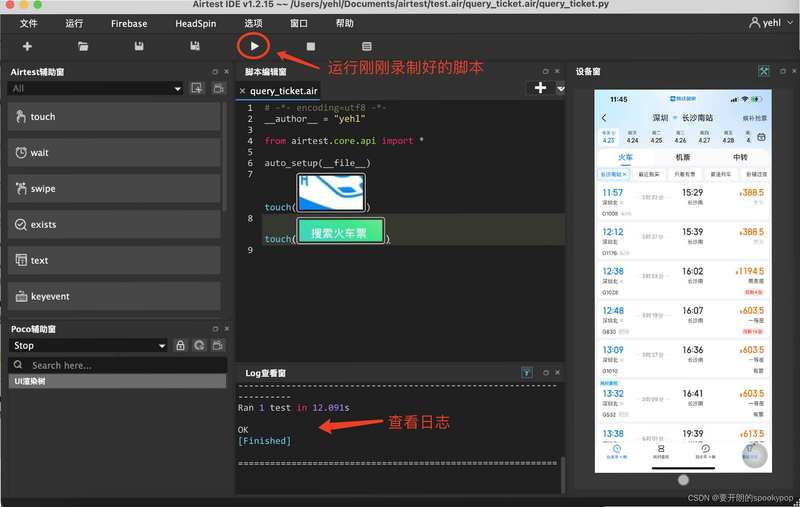Stop the running script
The height and width of the screenshot is (507, 800).
coord(311,46)
